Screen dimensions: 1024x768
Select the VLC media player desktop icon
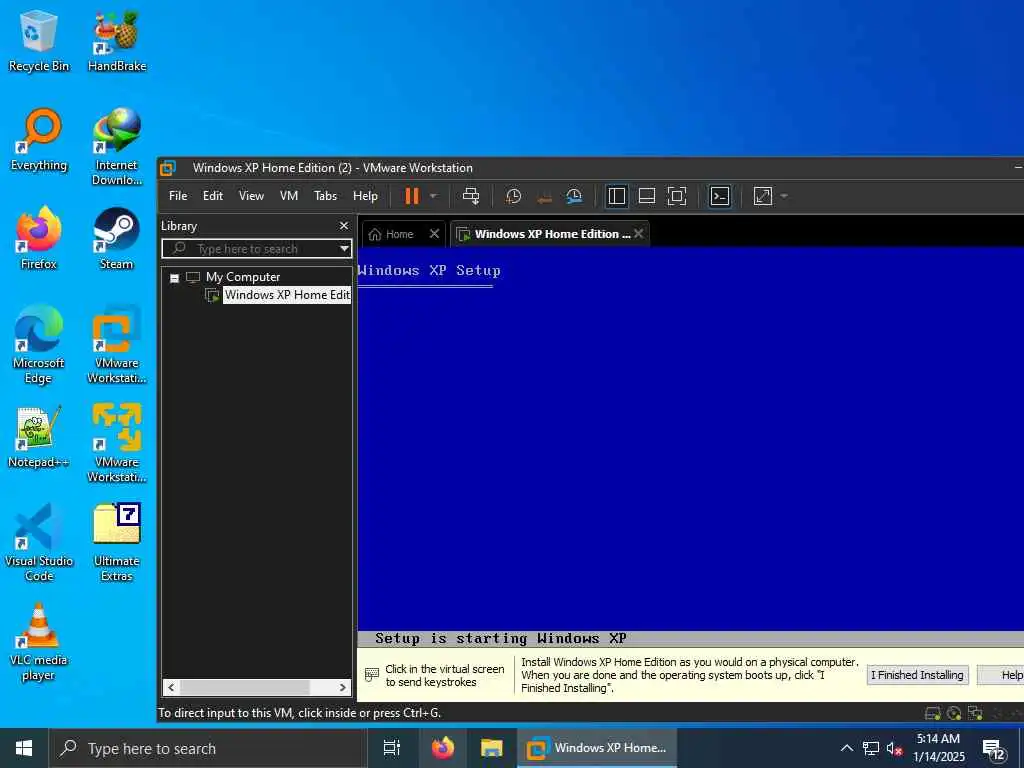(39, 642)
